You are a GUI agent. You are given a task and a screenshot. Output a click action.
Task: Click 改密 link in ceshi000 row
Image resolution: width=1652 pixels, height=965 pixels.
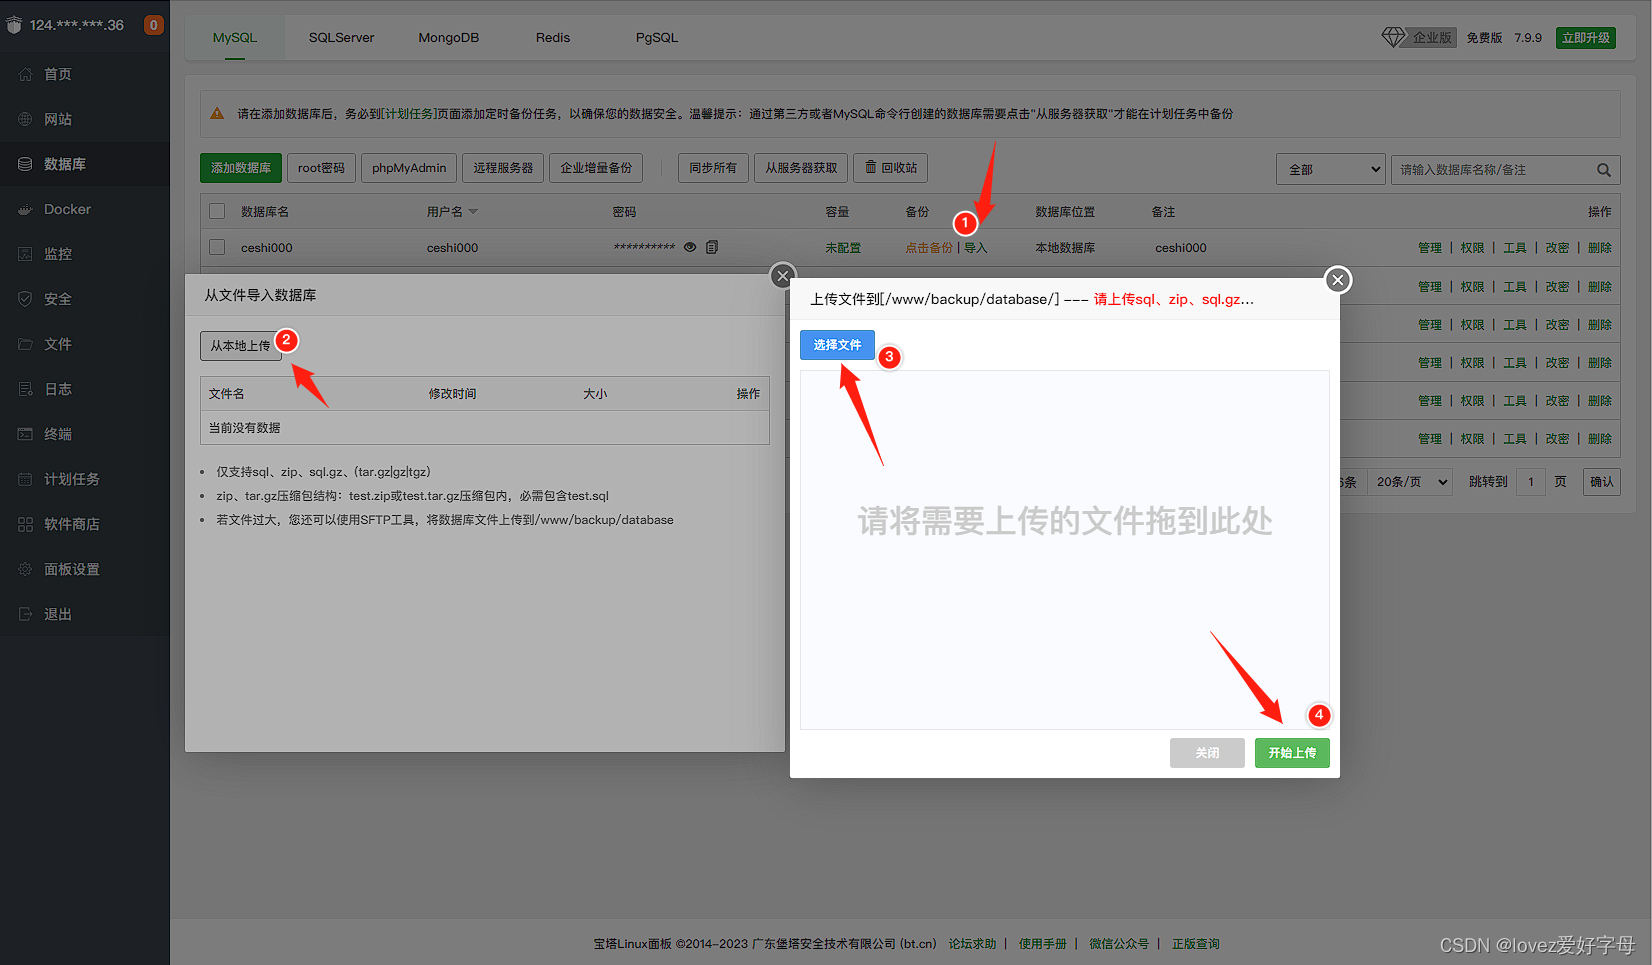click(x=1557, y=248)
